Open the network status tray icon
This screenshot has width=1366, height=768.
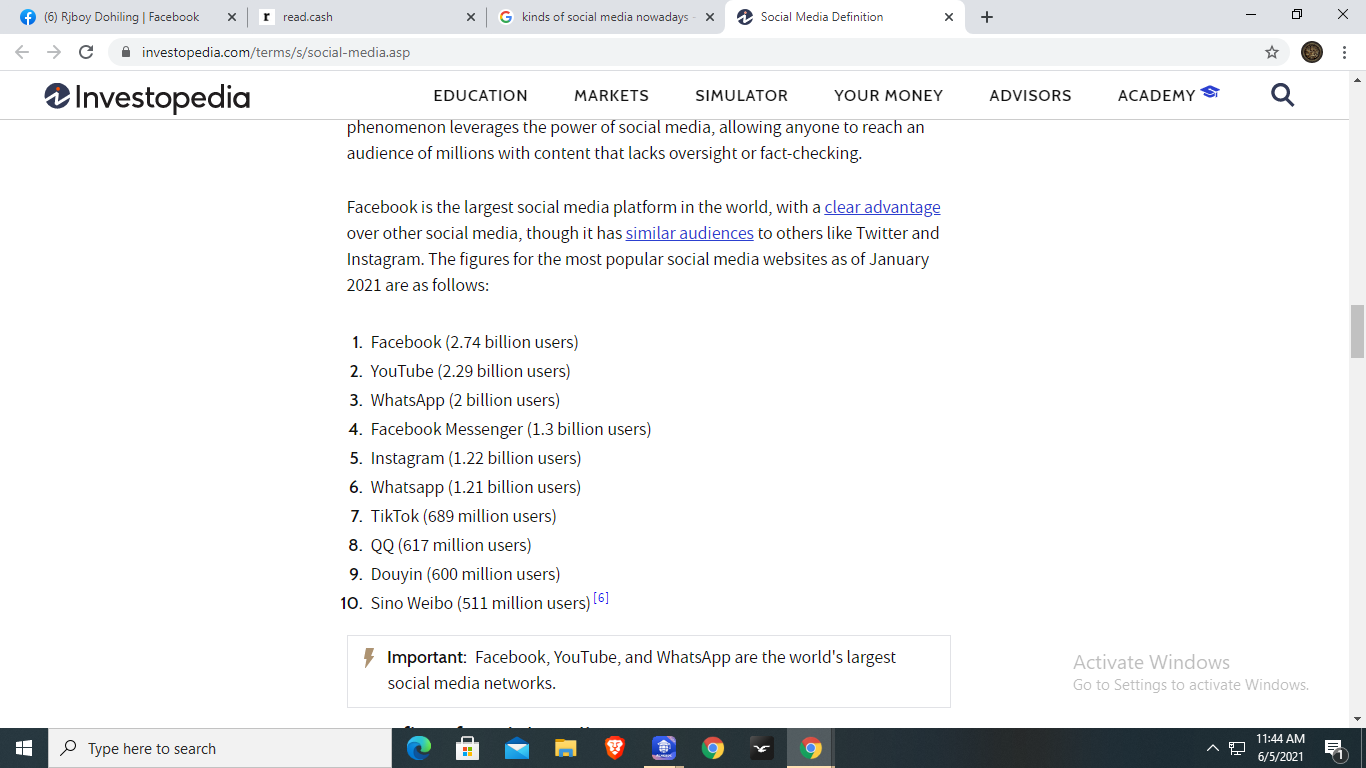click(x=1237, y=748)
